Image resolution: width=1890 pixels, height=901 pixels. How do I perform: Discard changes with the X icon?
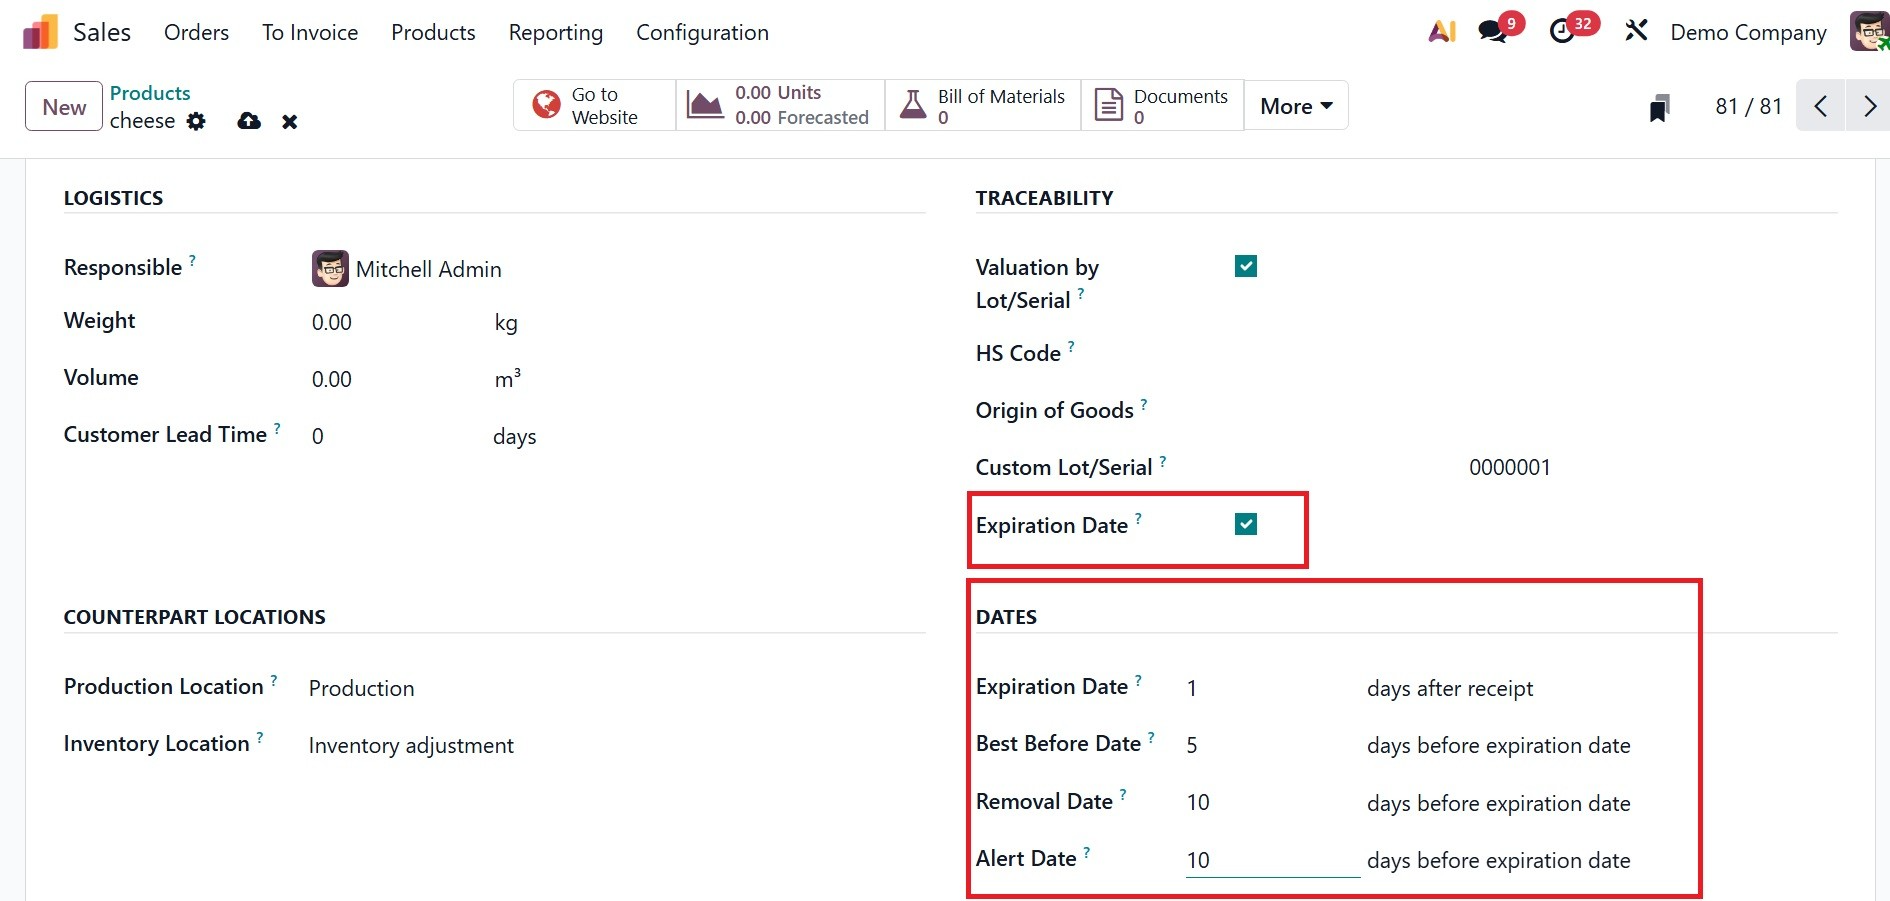pos(290,121)
